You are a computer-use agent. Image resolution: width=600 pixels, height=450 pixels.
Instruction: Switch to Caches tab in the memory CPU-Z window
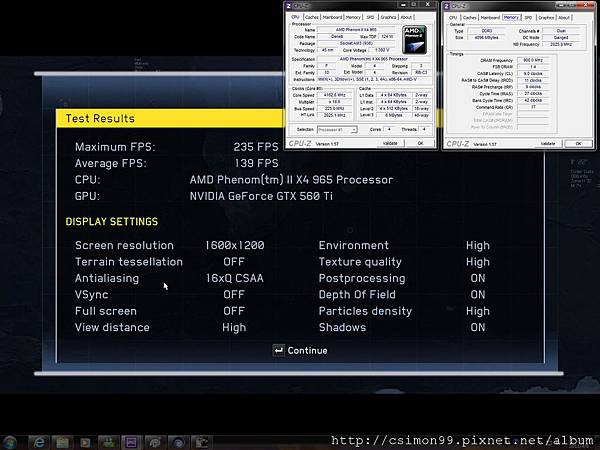click(470, 18)
